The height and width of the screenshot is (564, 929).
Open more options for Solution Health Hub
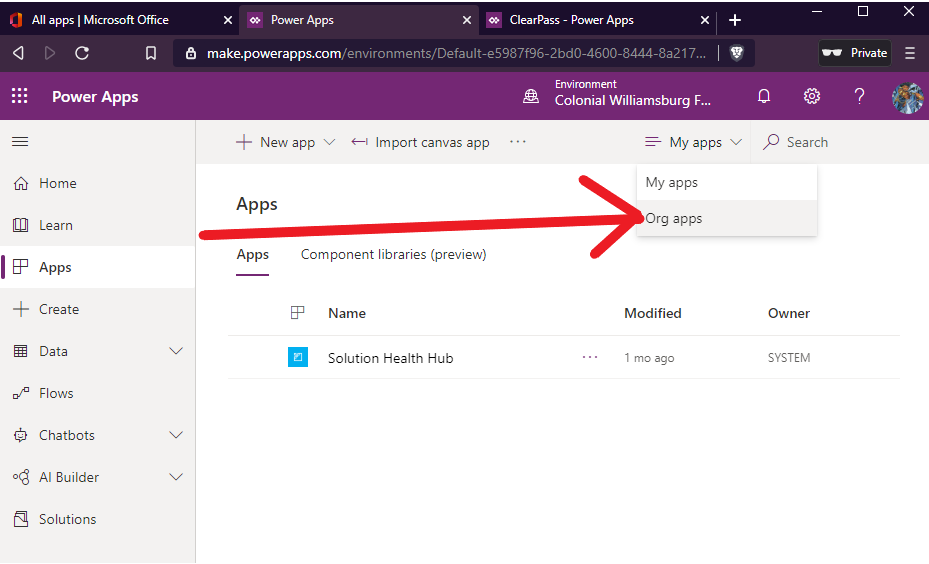click(590, 357)
